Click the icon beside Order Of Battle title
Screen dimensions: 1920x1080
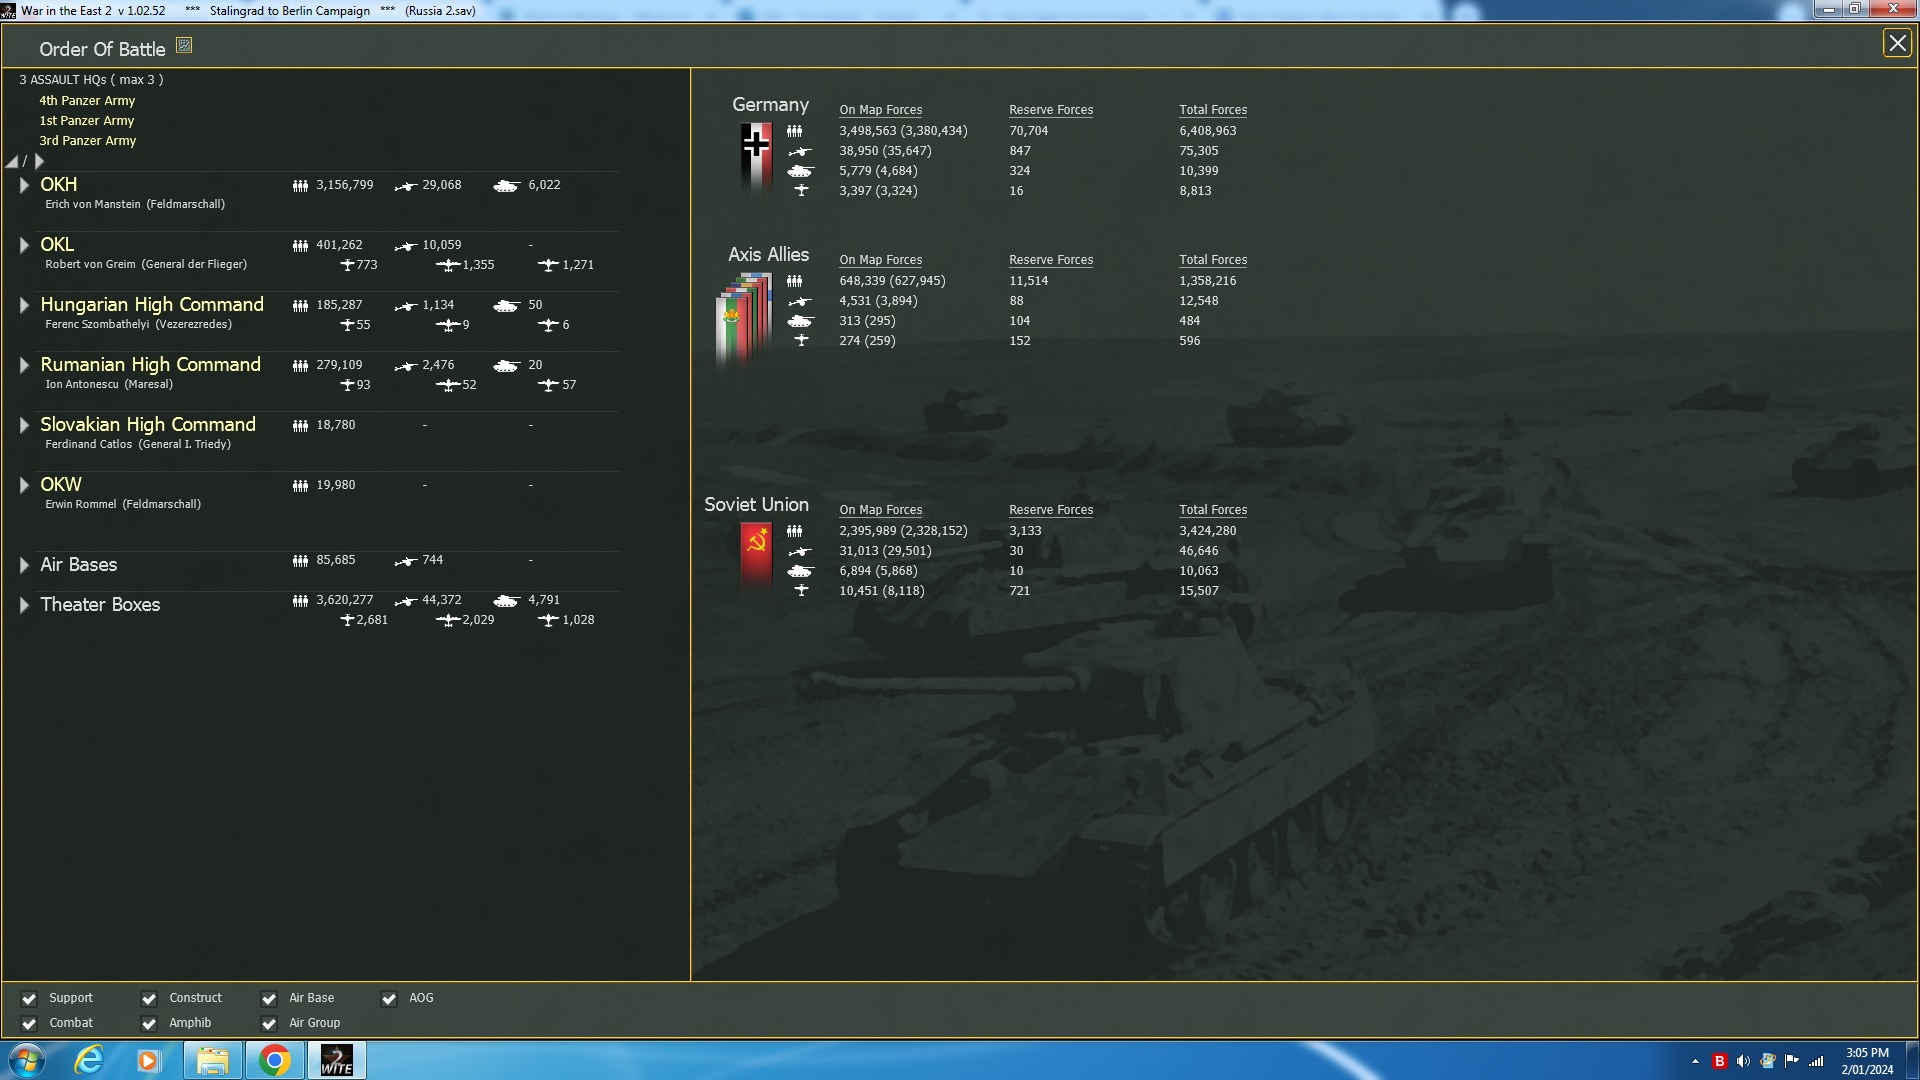184,46
